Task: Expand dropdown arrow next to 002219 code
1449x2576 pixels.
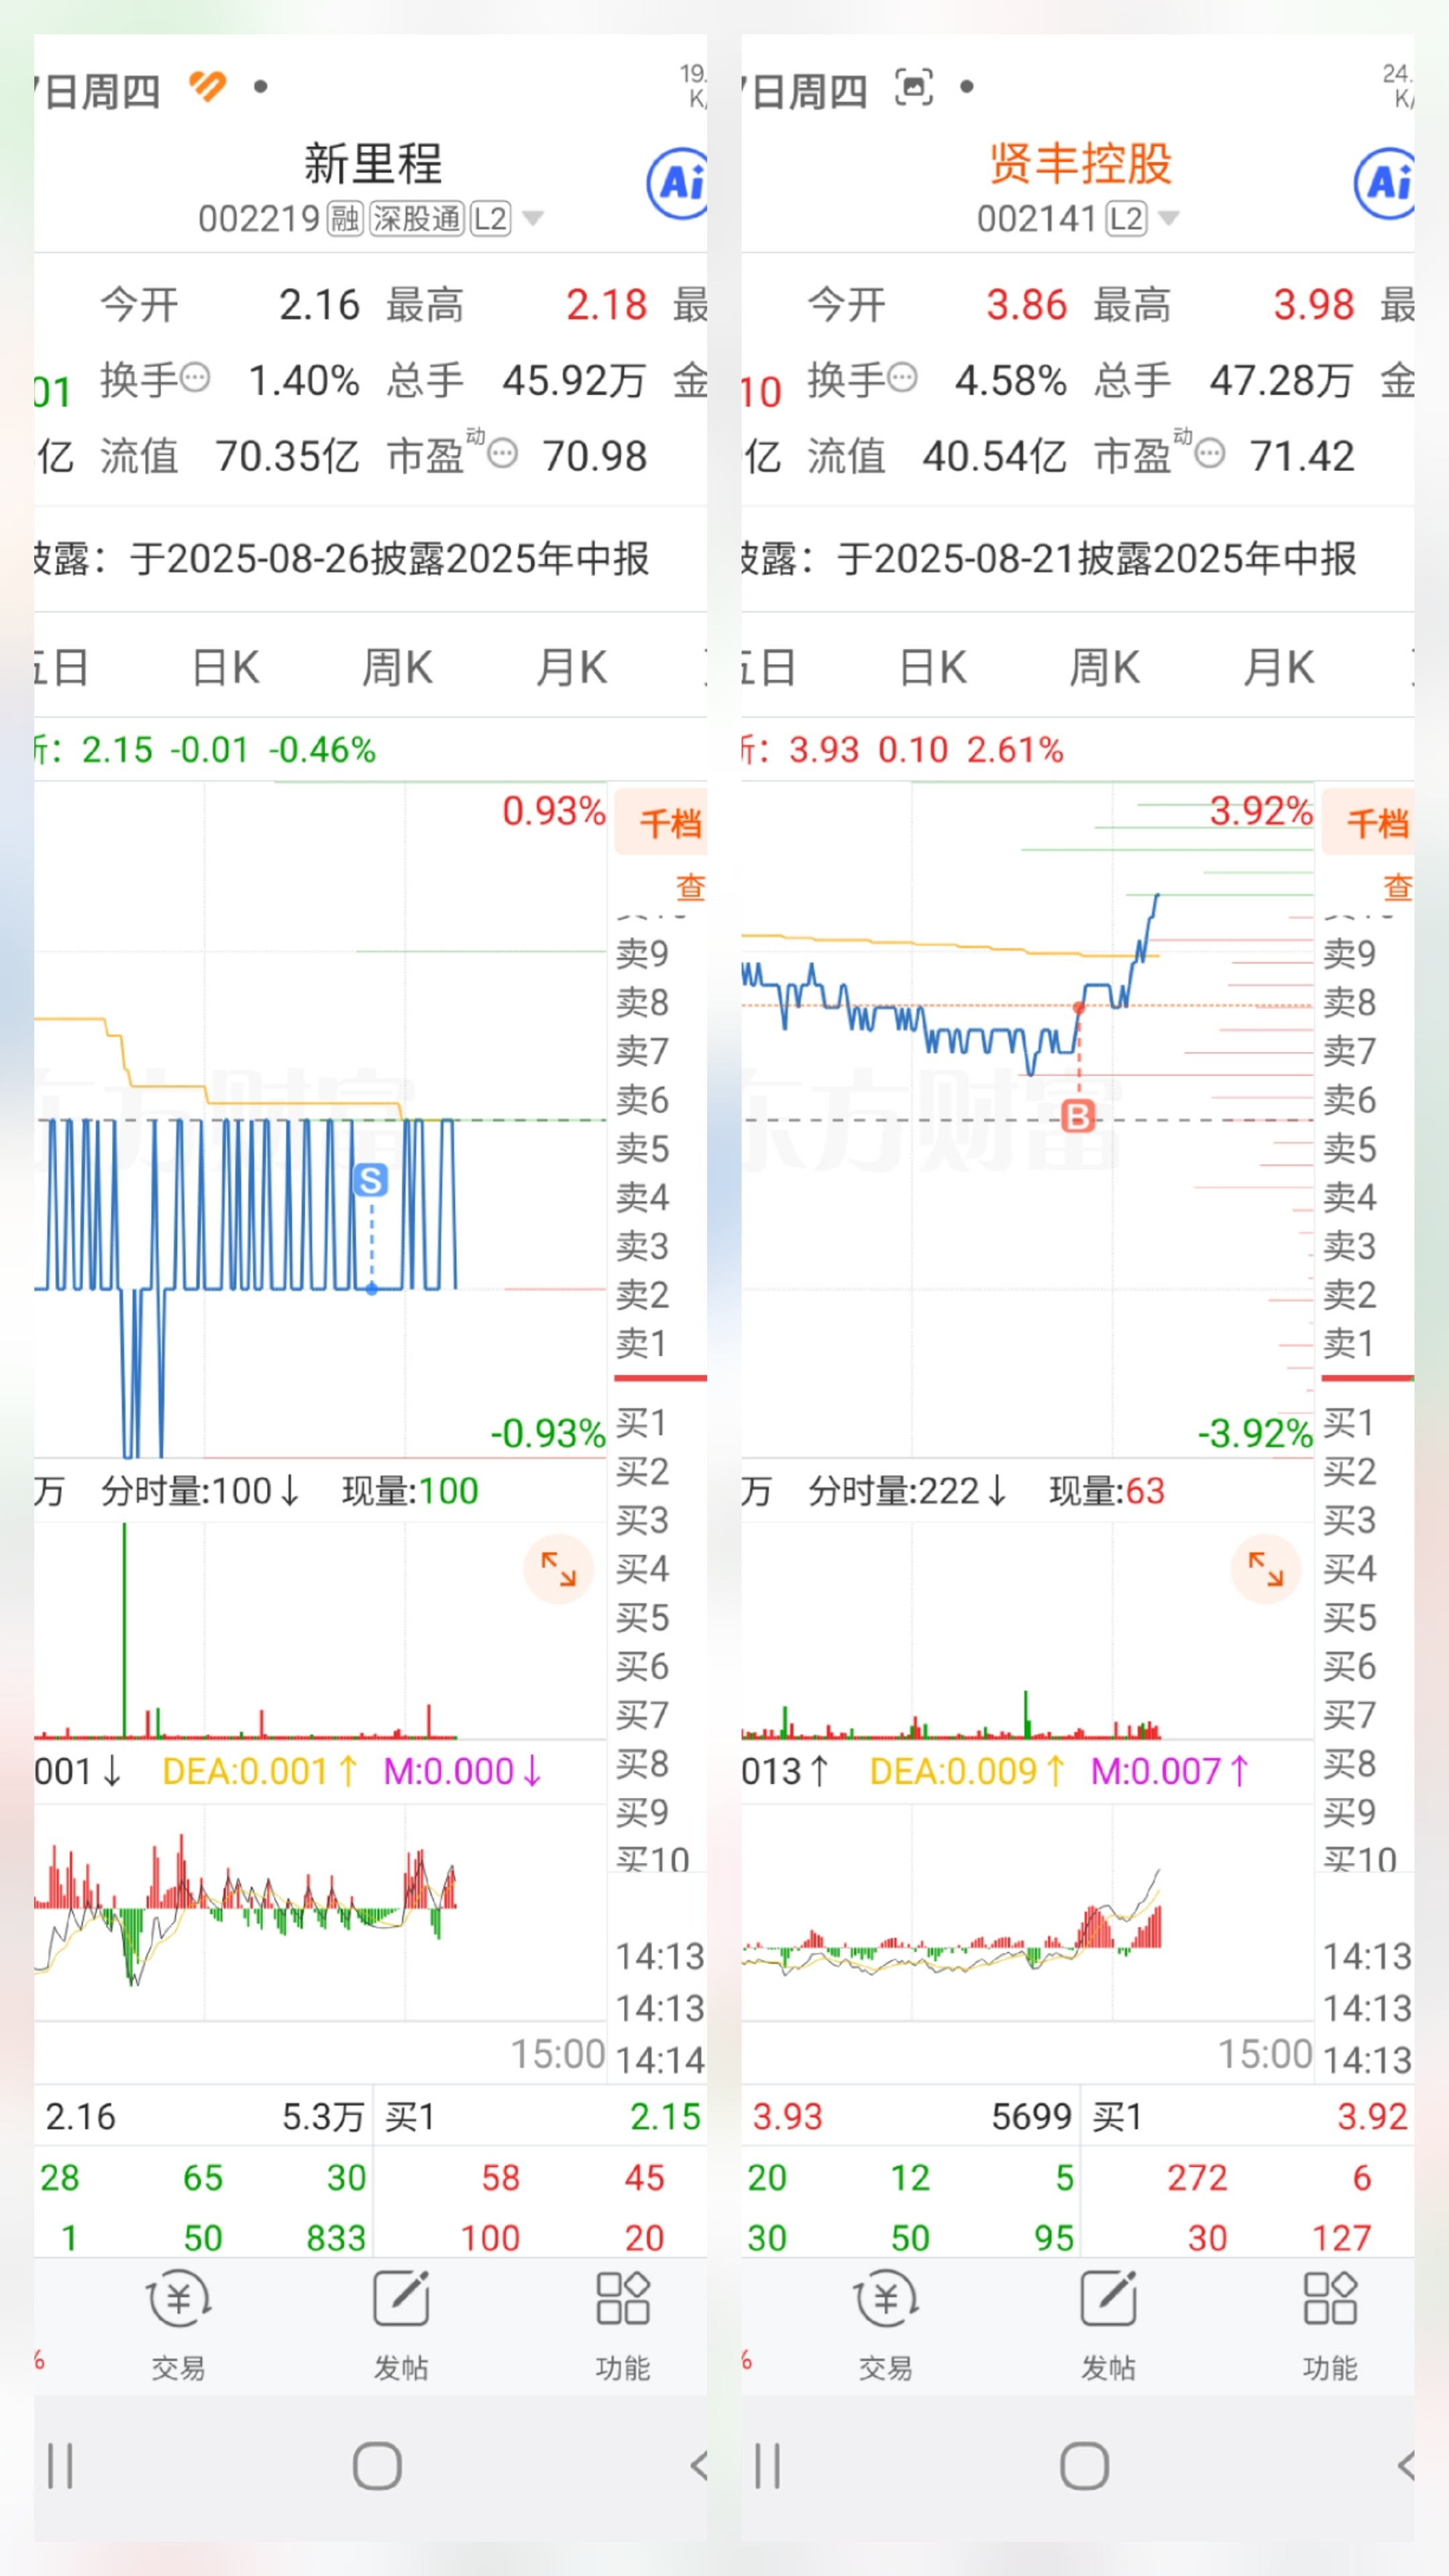Action: tap(533, 218)
